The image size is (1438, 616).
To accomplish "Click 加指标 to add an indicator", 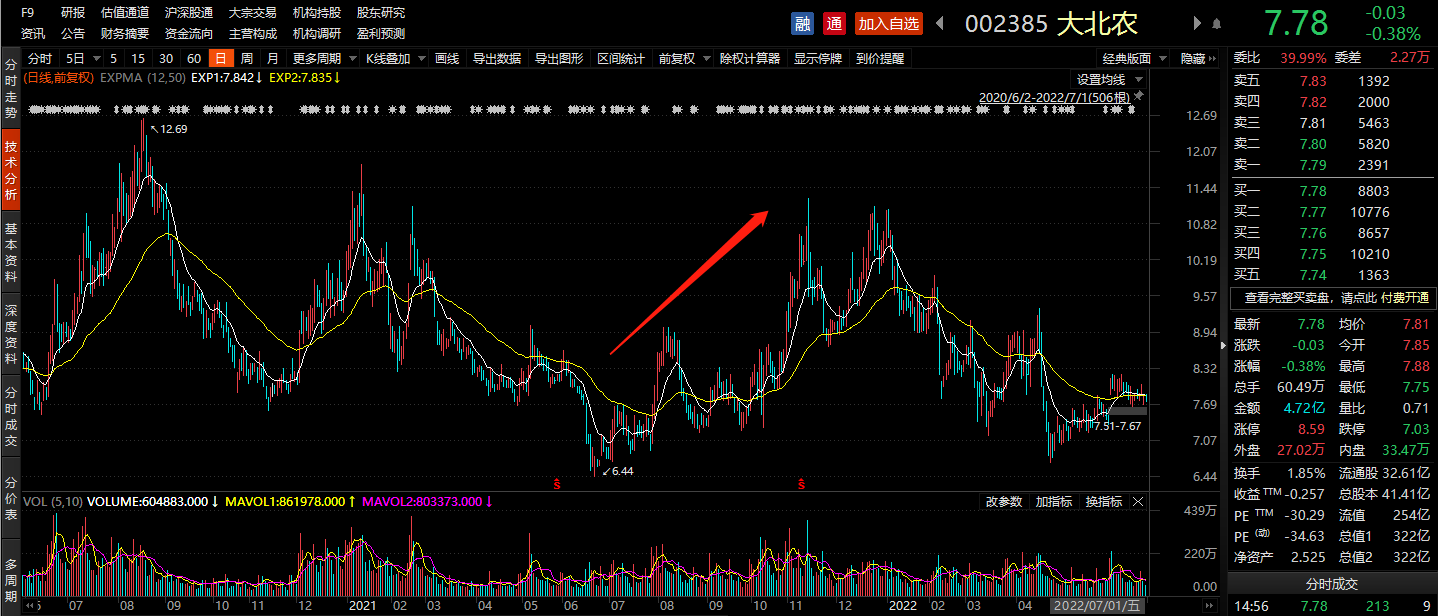I will point(1054,501).
